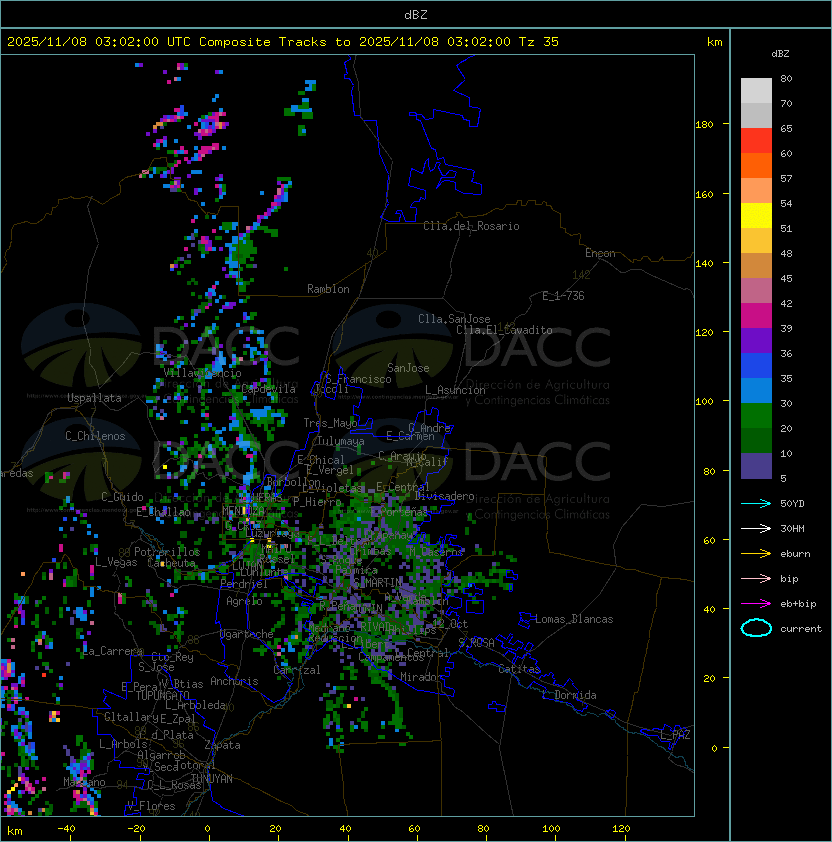
Task: Pick the tan 45-48 dBZ swatch
Action: pyautogui.click(x=756, y=265)
